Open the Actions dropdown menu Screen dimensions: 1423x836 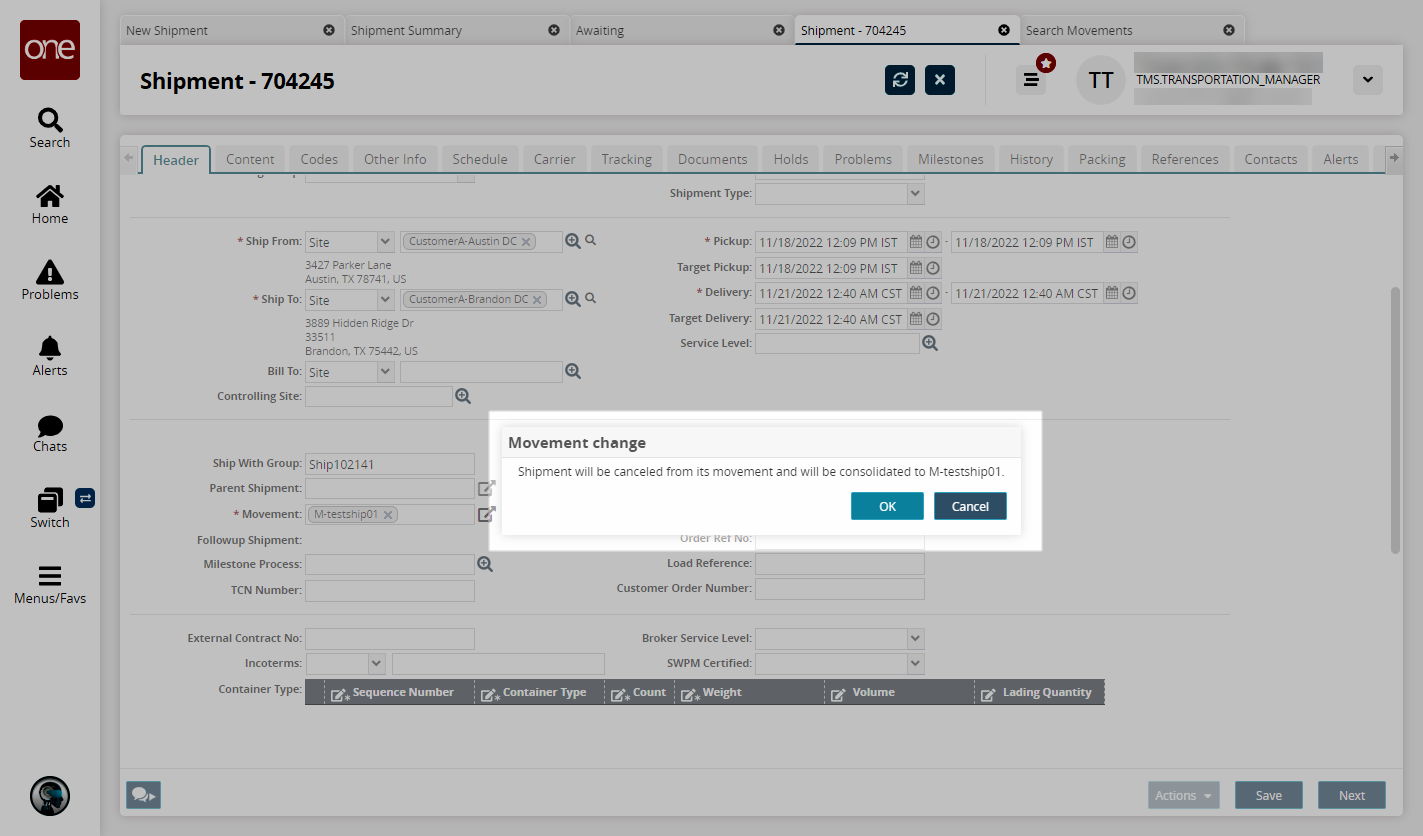1184,796
